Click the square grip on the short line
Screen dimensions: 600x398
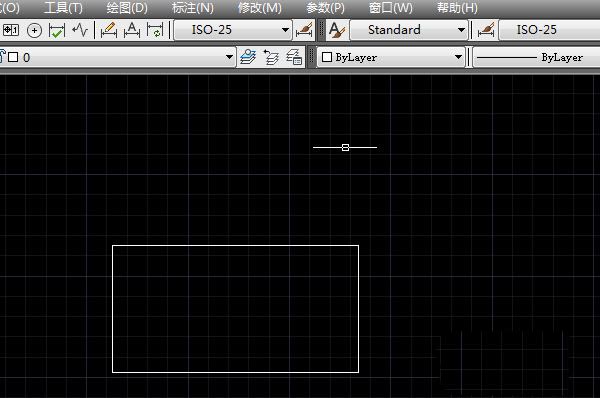pos(345,147)
